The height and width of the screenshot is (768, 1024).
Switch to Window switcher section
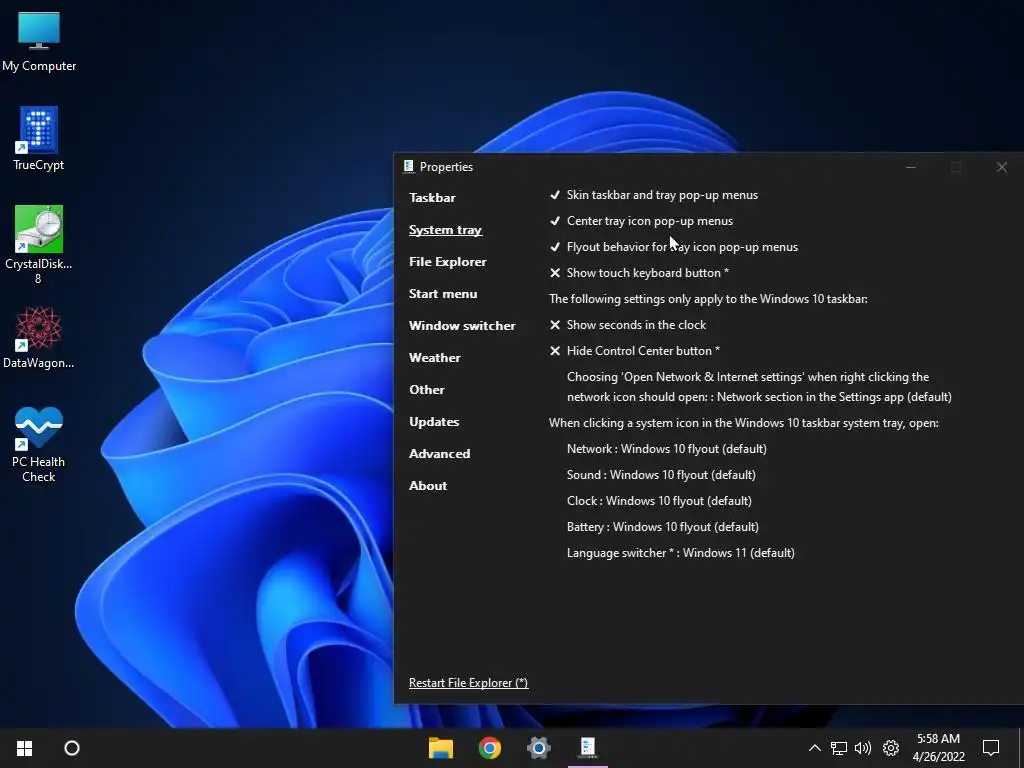(x=462, y=326)
